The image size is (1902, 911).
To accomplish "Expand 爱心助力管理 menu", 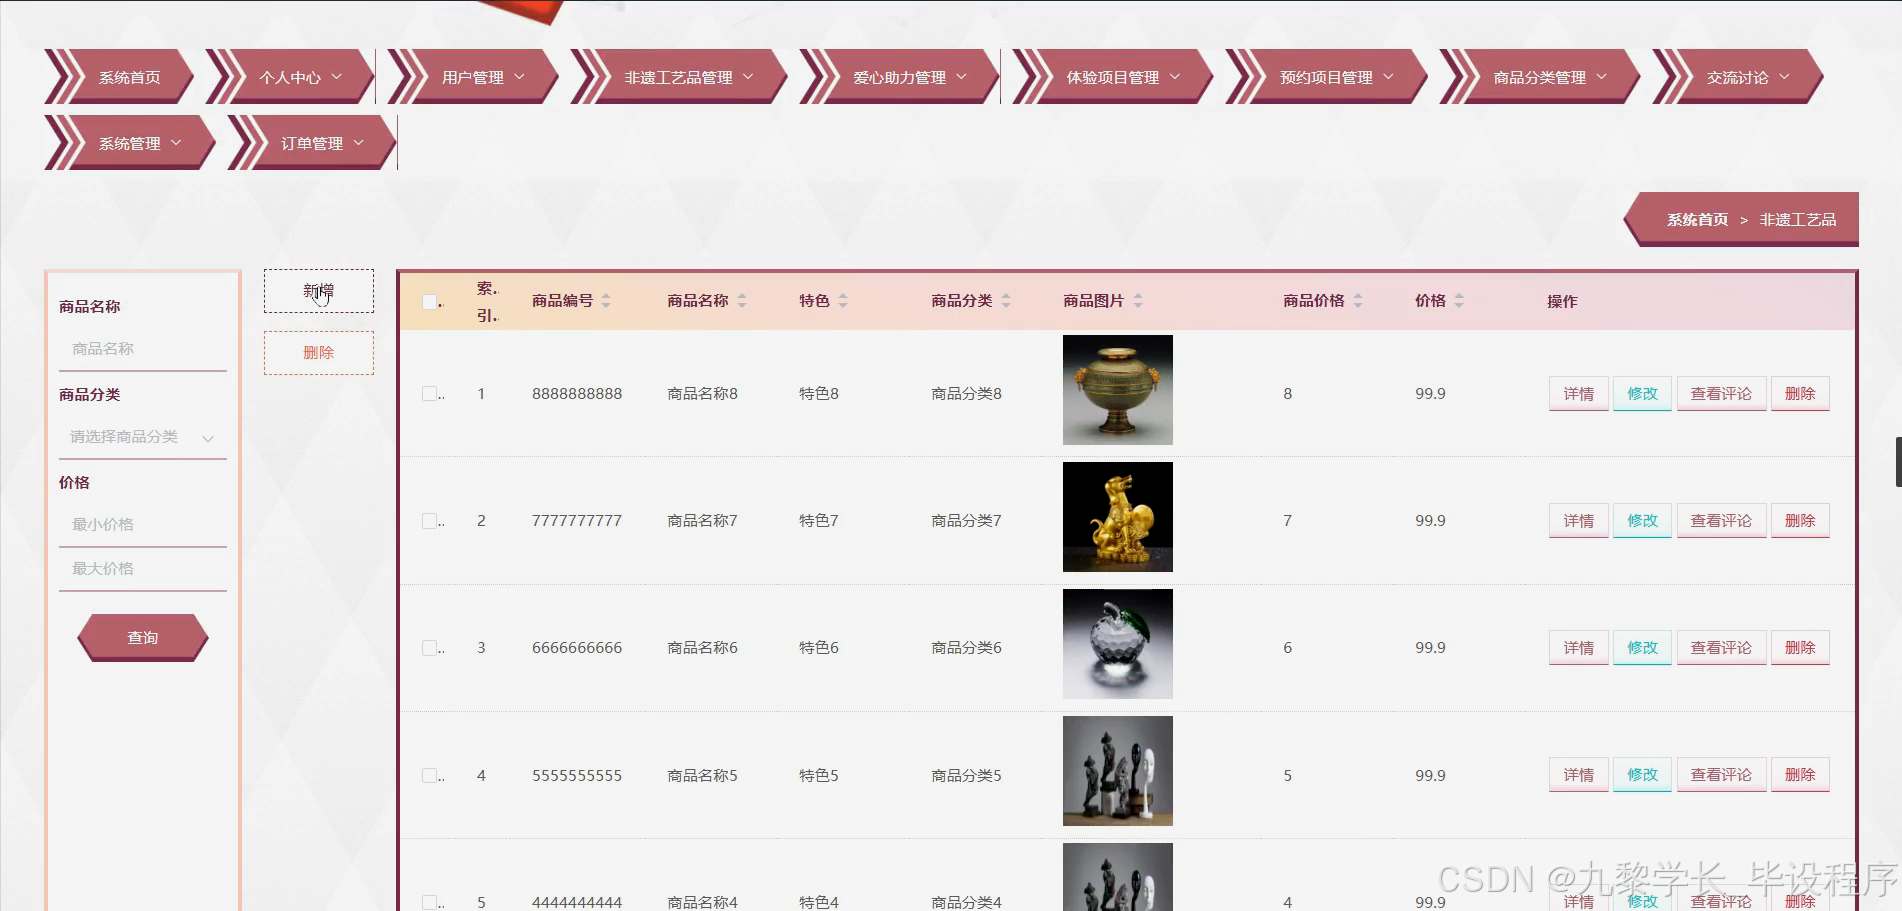I will pyautogui.click(x=900, y=77).
